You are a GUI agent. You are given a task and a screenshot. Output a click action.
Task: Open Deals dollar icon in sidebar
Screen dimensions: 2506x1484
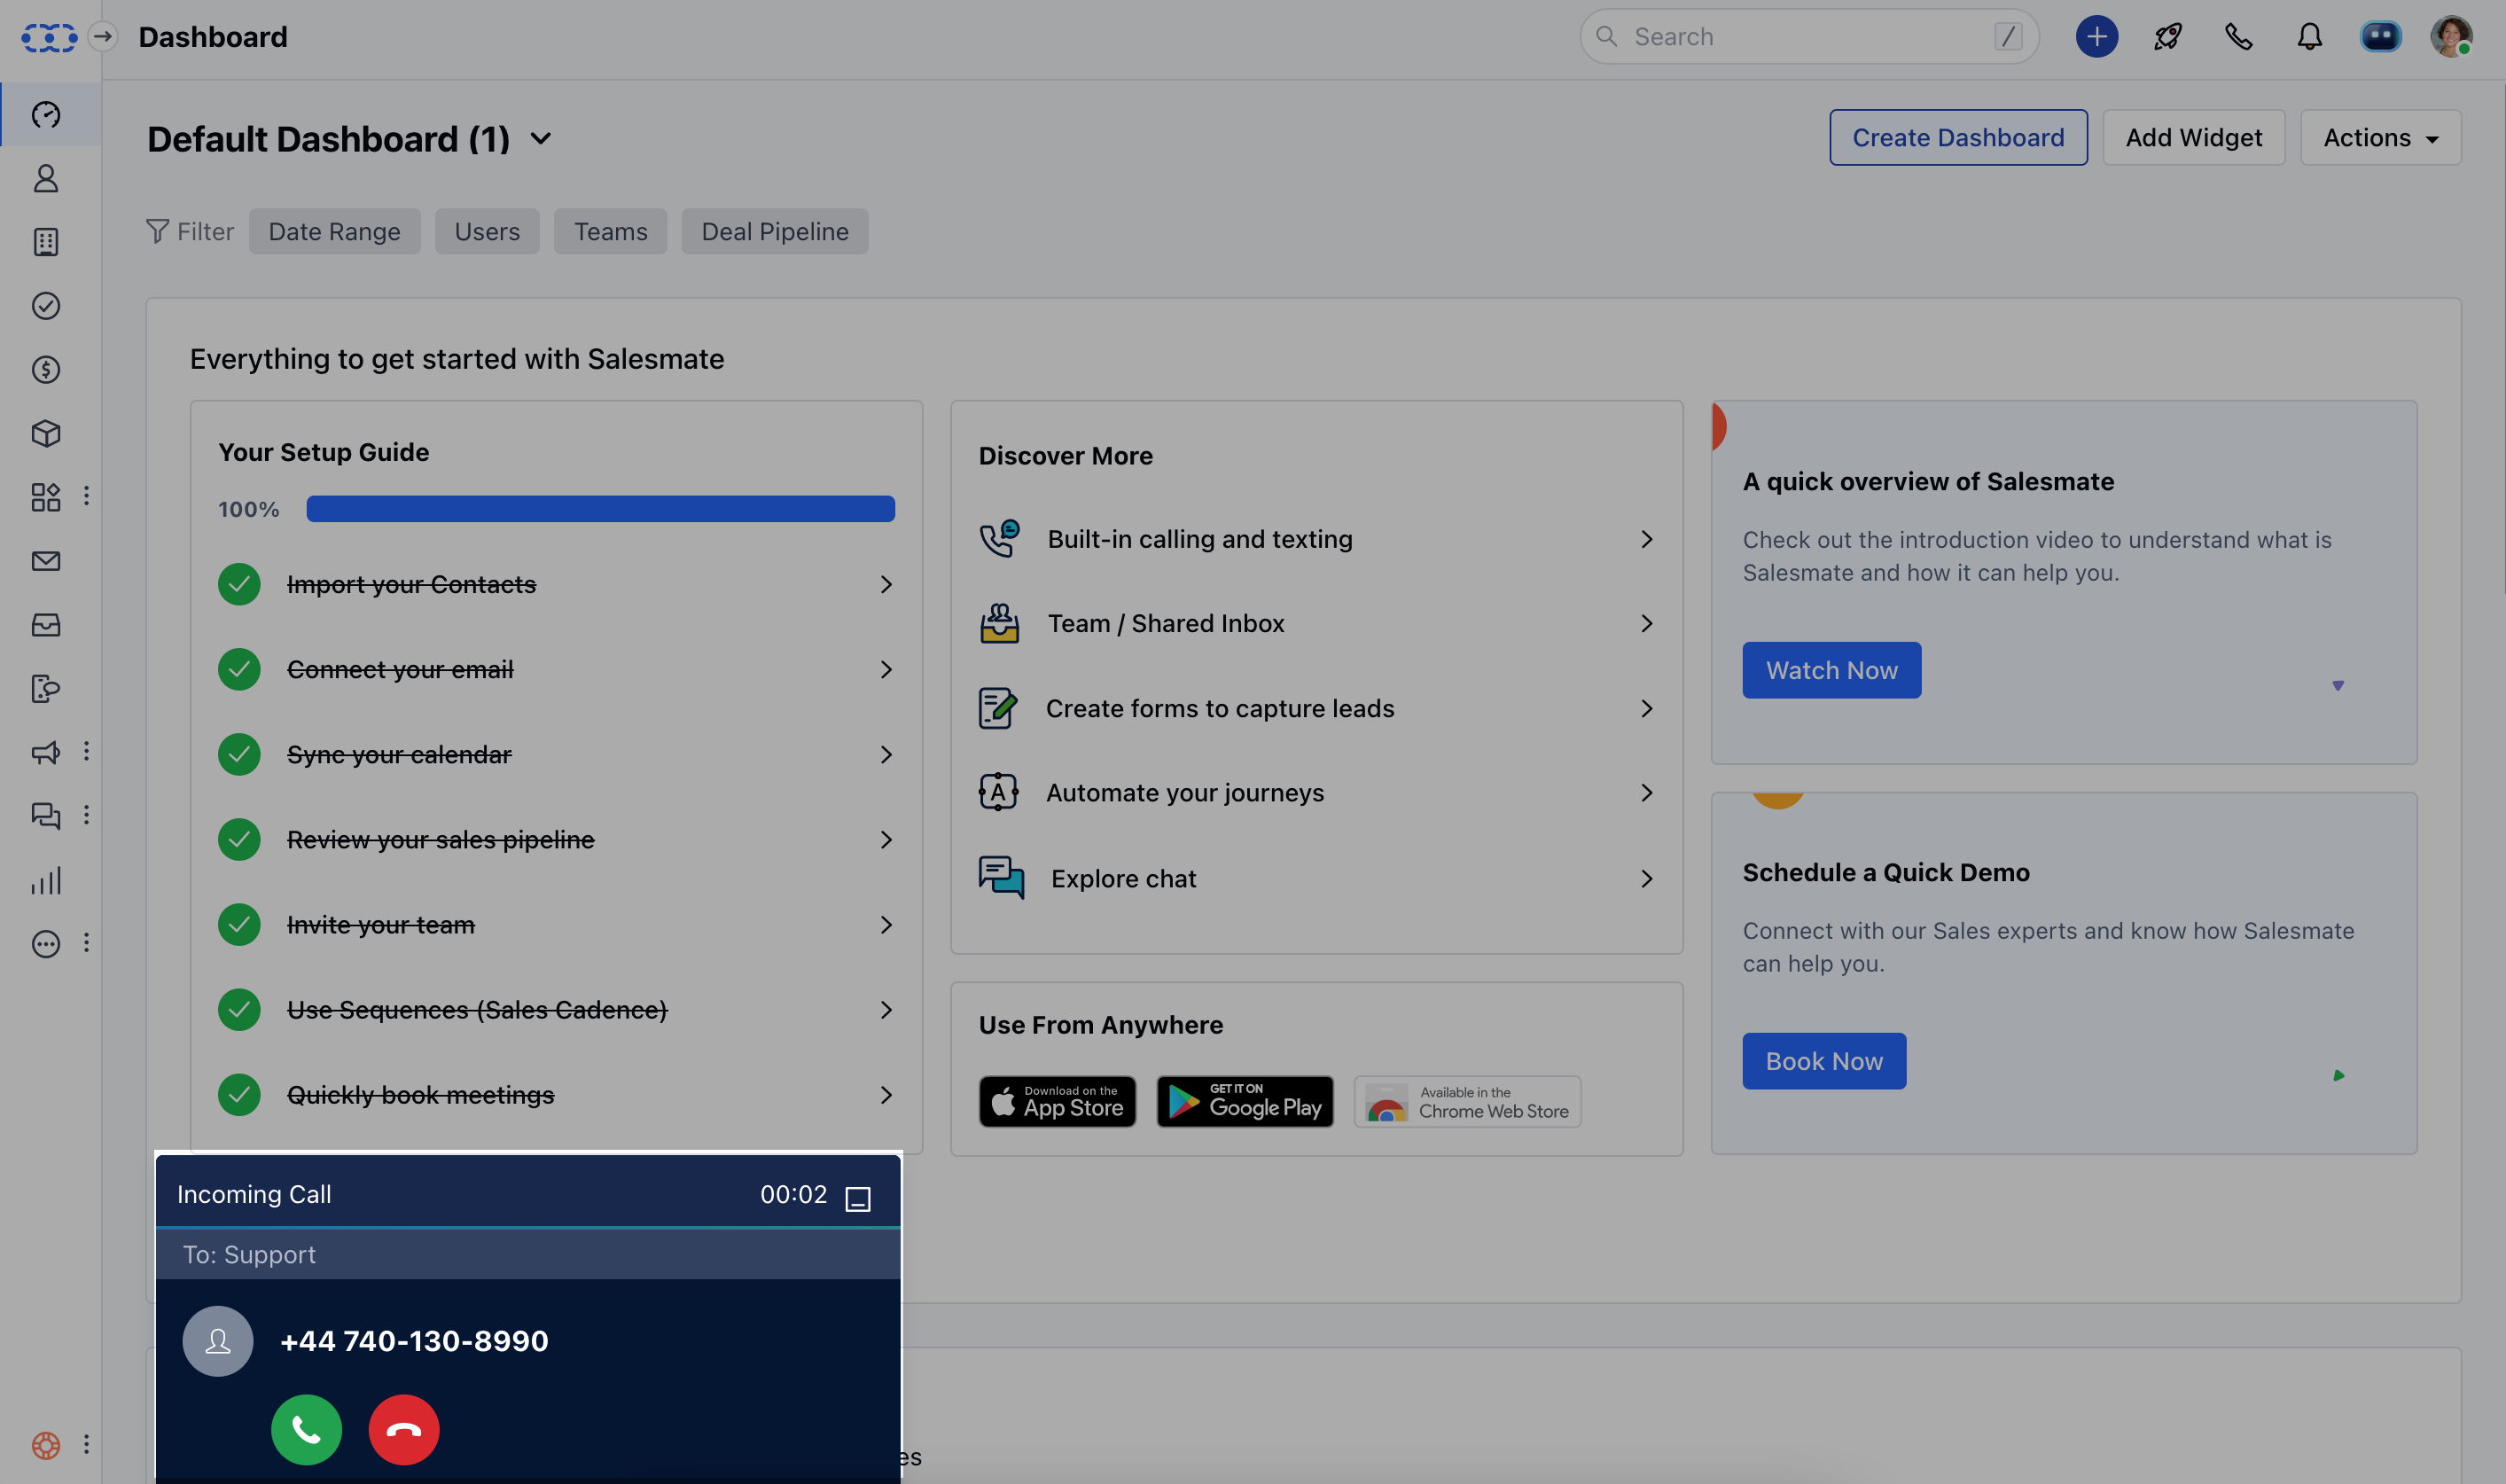click(46, 370)
